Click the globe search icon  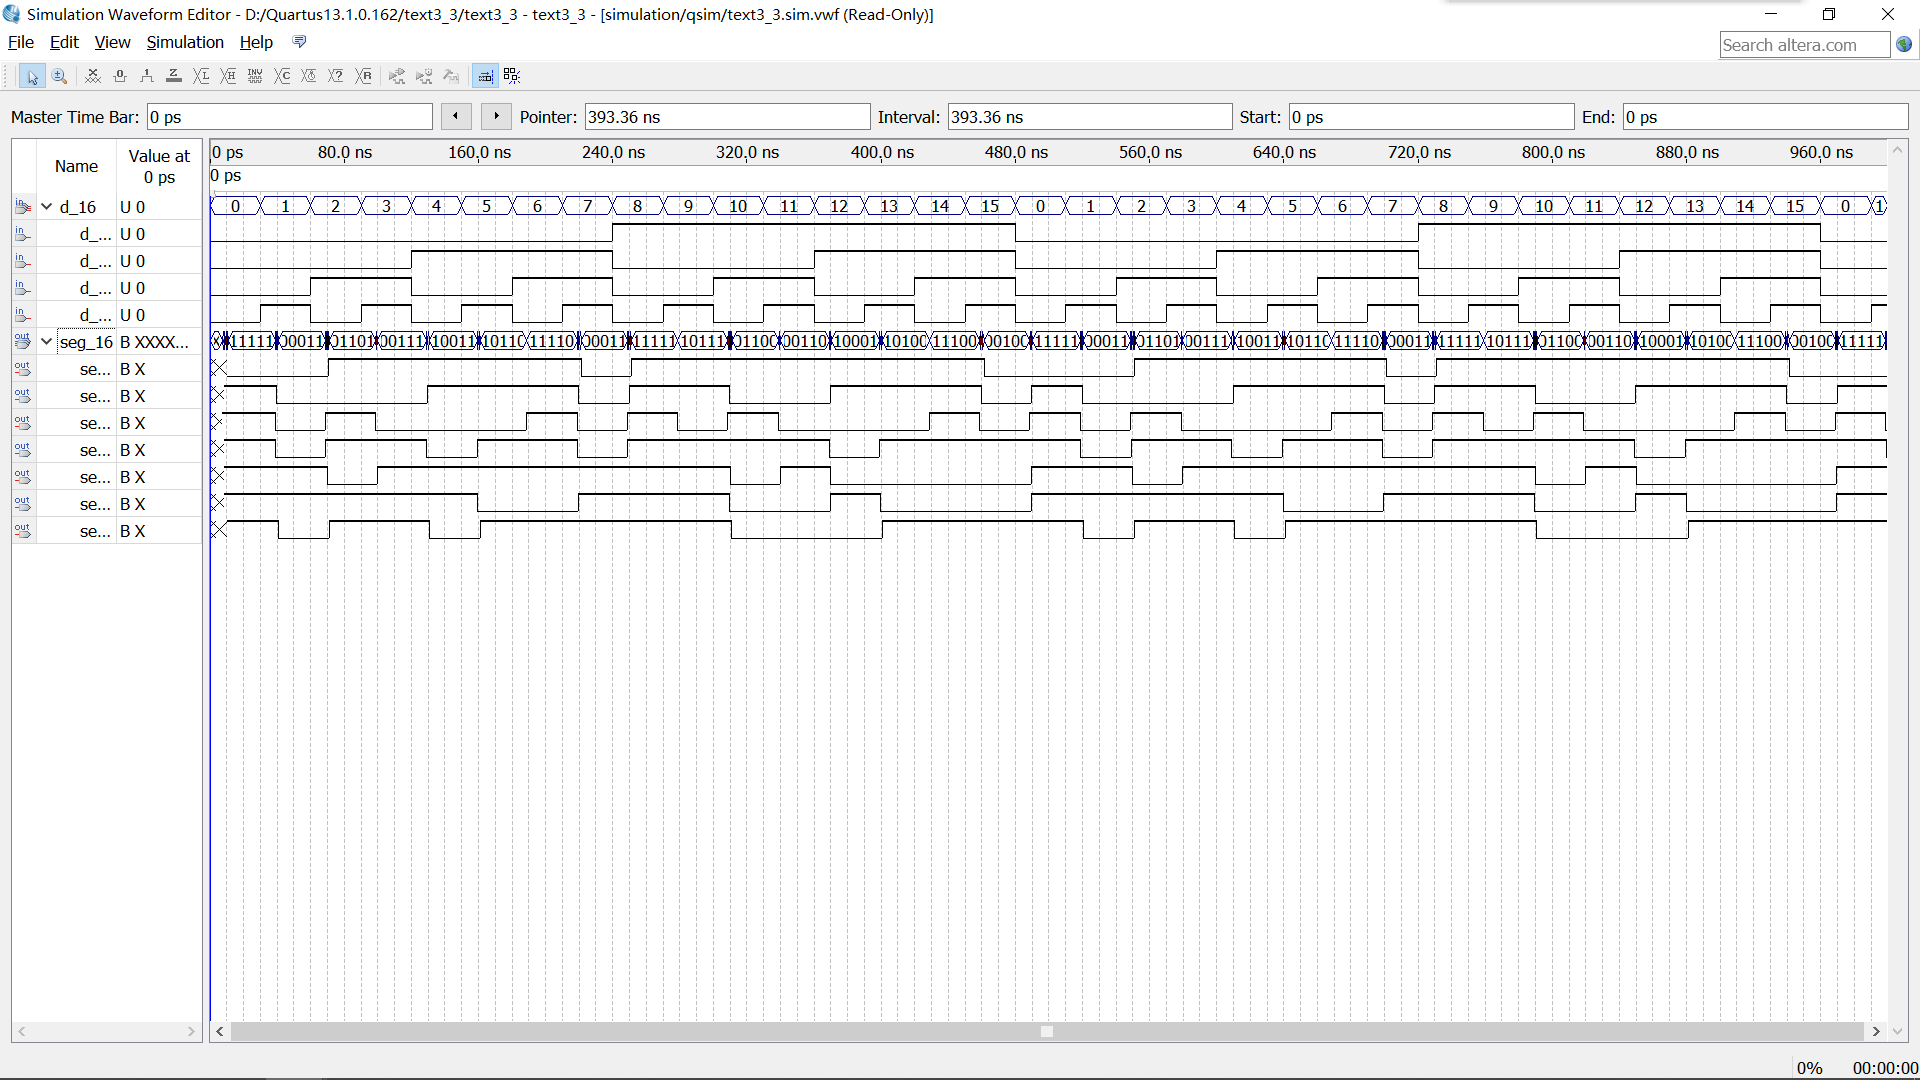tap(1904, 45)
